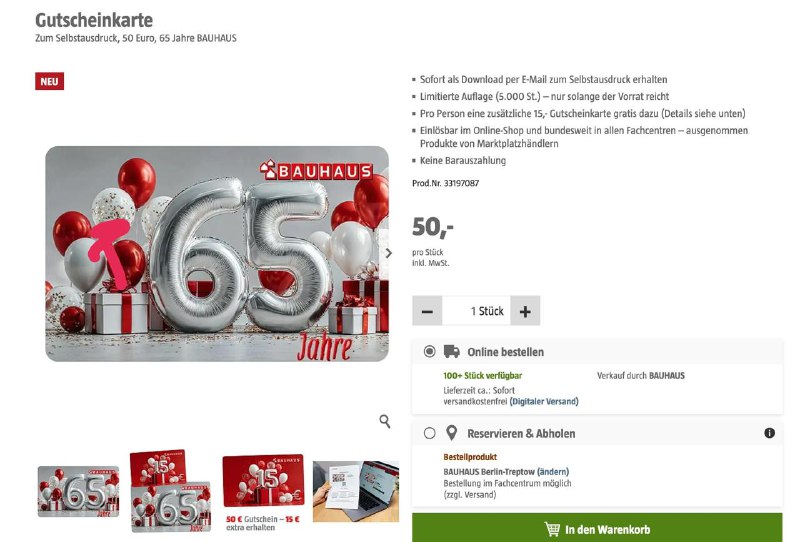Click the info icon beside Reservieren & Abholen
The image size is (800, 542).
(769, 433)
